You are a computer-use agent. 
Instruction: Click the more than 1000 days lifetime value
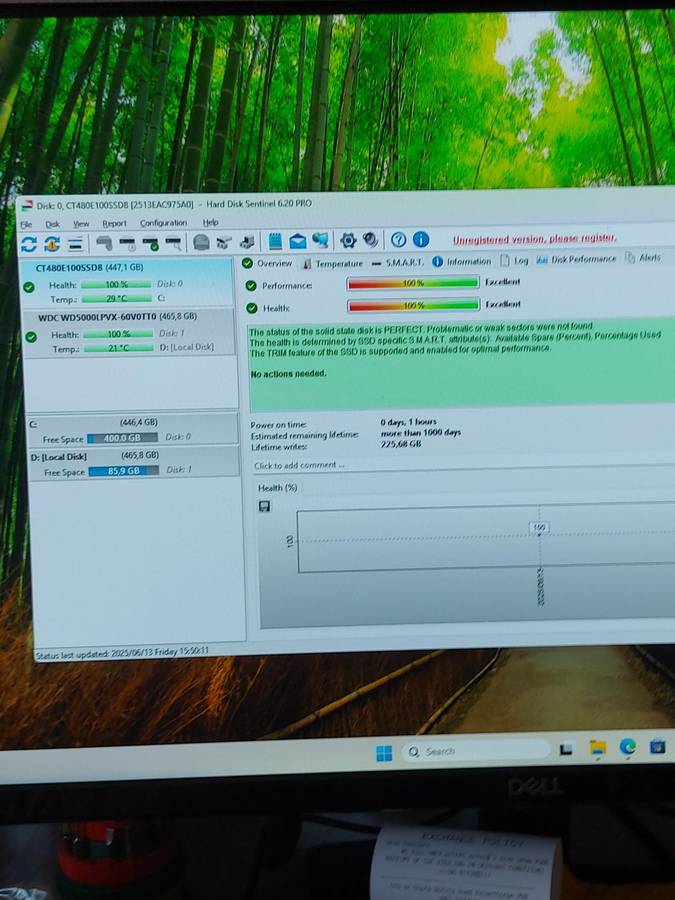click(x=421, y=433)
